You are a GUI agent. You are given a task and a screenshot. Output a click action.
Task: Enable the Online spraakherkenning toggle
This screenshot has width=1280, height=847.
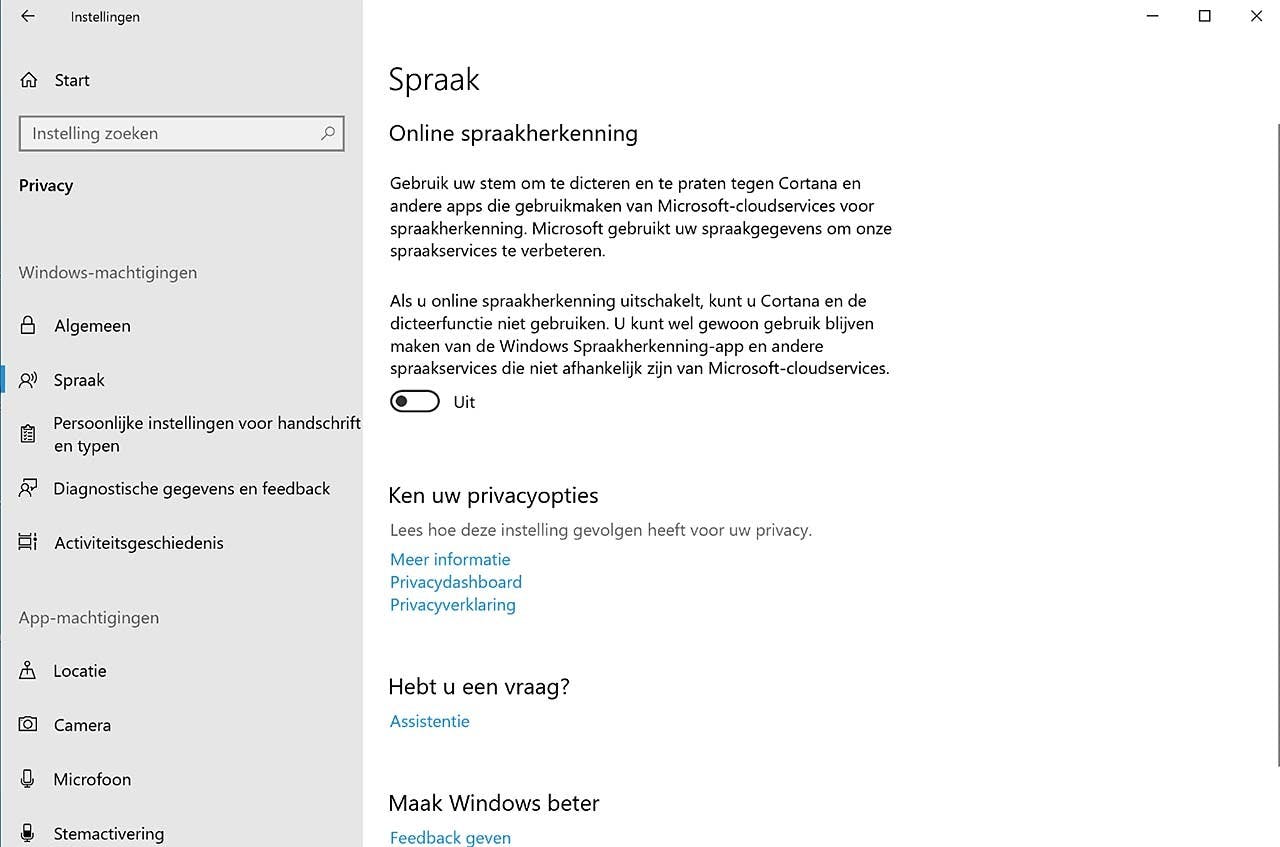pyautogui.click(x=415, y=402)
